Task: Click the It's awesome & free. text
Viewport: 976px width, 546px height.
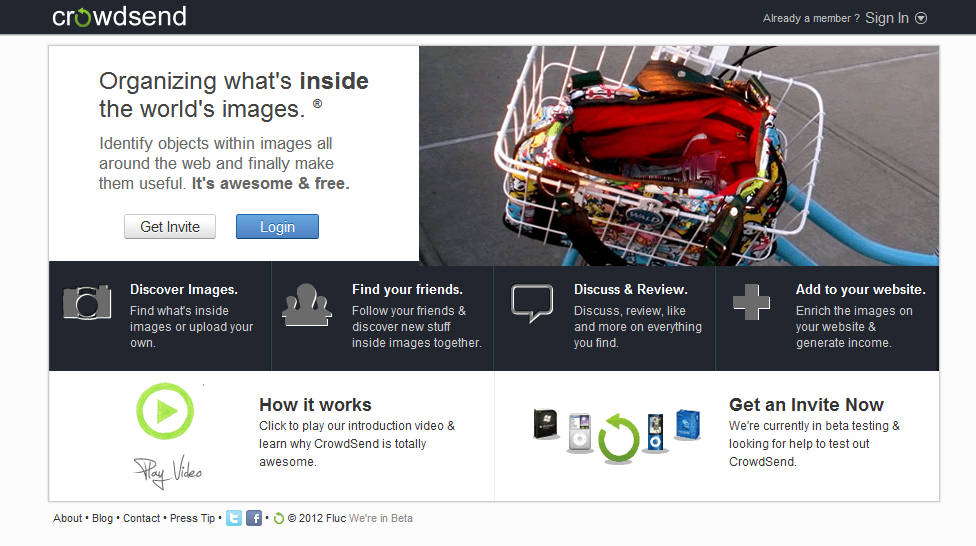Action: click(x=270, y=184)
